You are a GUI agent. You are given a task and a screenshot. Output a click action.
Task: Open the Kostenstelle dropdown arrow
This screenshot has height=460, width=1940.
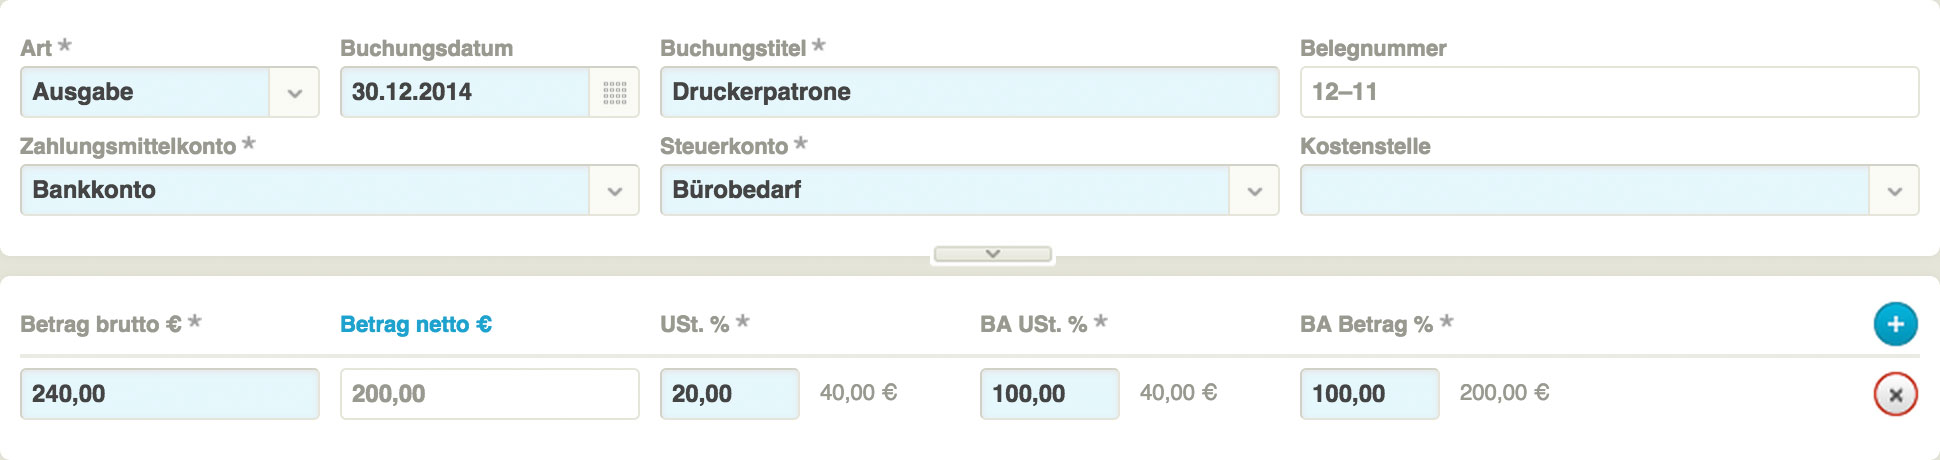click(x=1895, y=191)
